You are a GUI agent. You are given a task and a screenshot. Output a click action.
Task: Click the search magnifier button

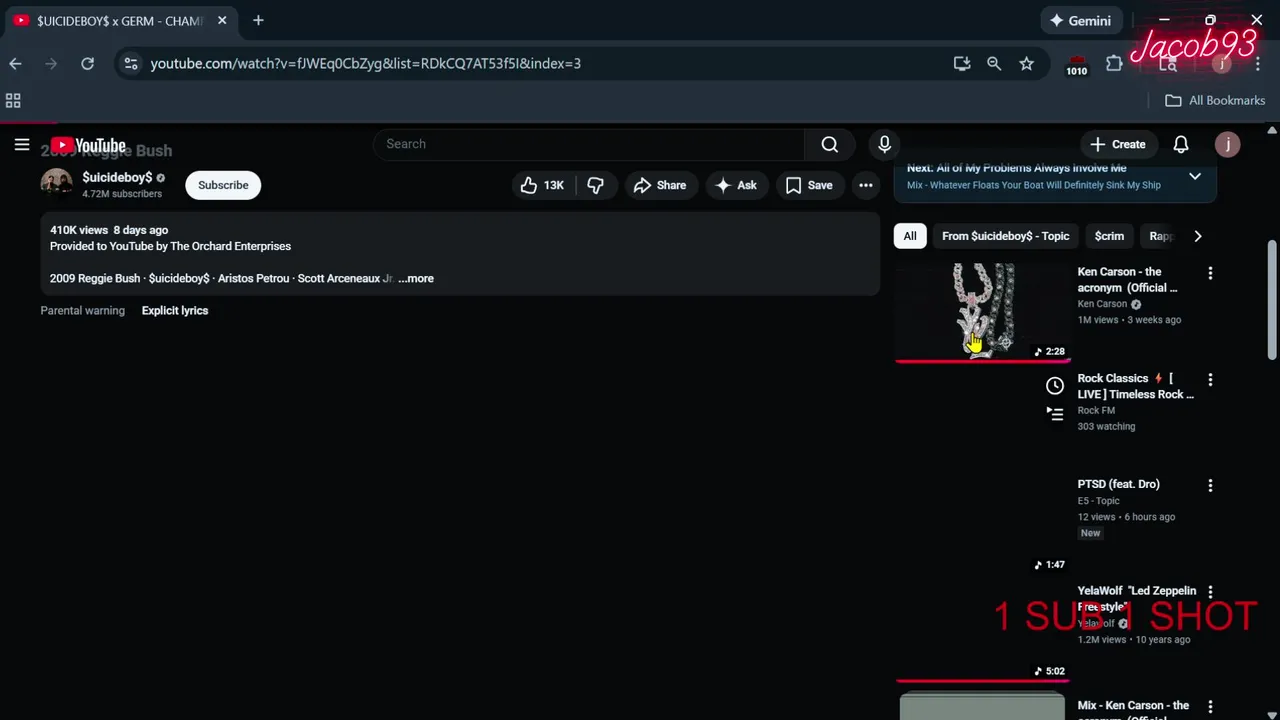[x=829, y=144]
